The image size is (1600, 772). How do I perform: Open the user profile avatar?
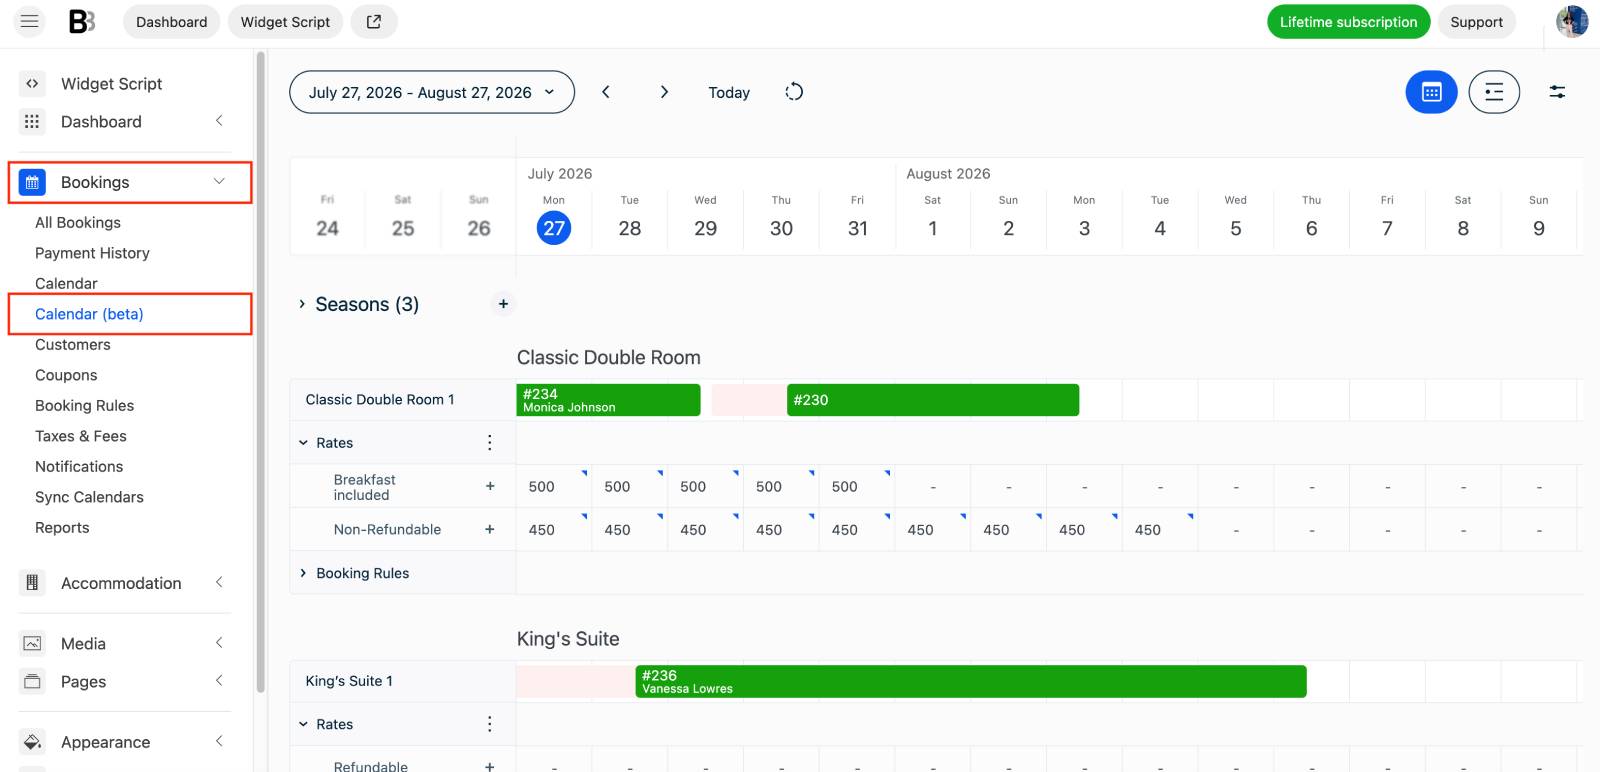click(x=1572, y=21)
